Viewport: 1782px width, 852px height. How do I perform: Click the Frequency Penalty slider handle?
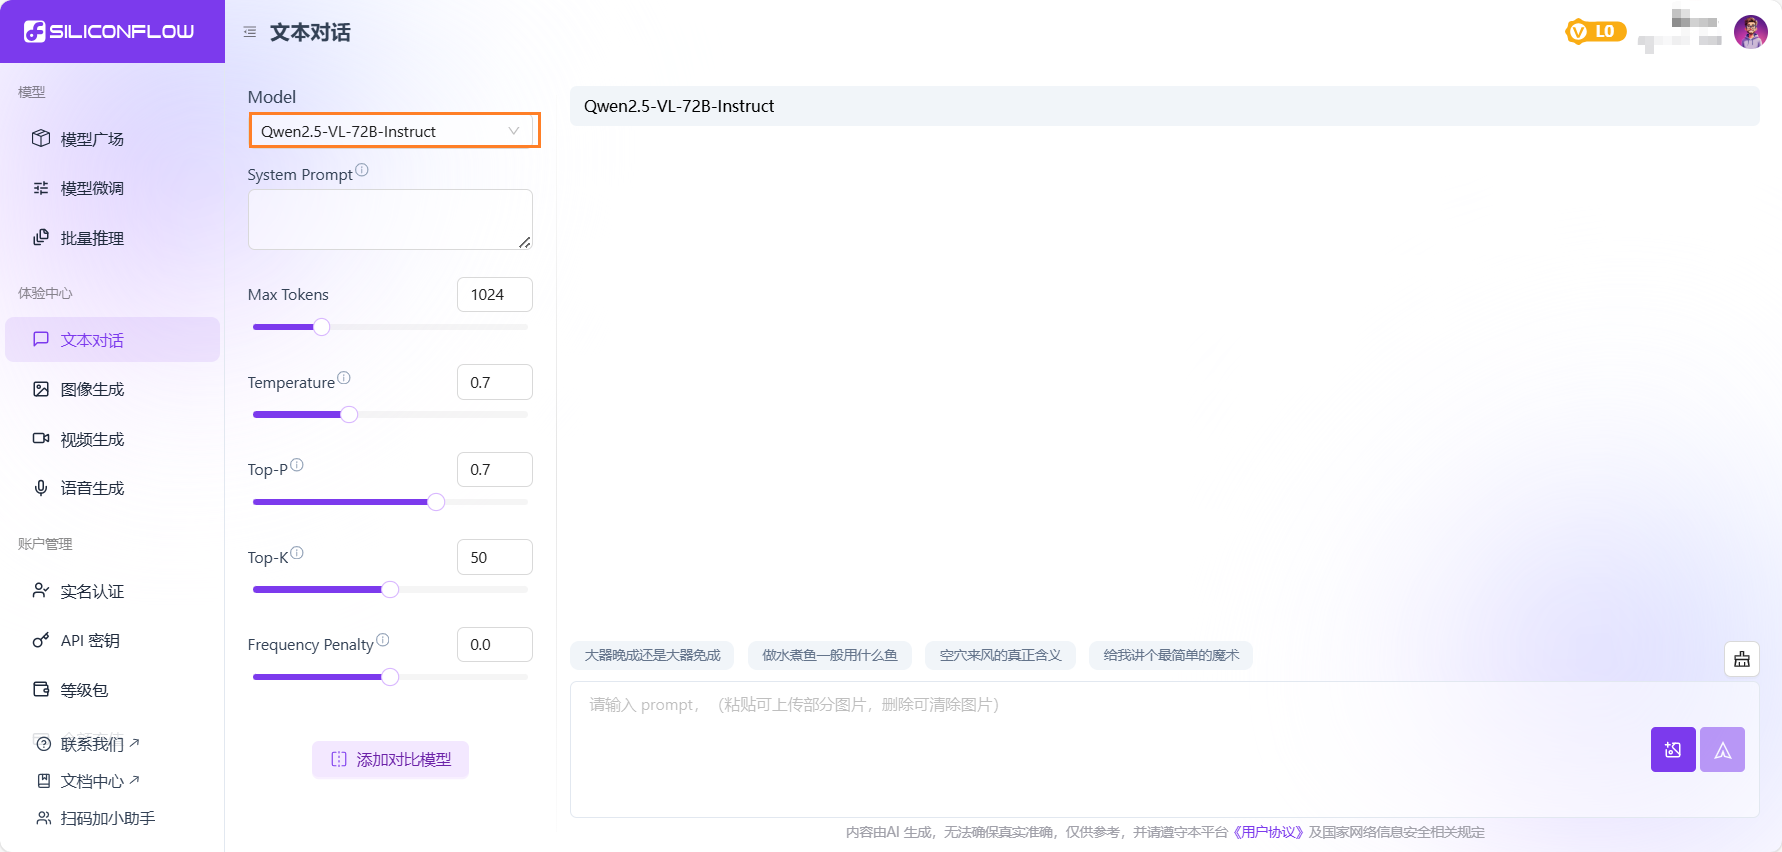390,677
